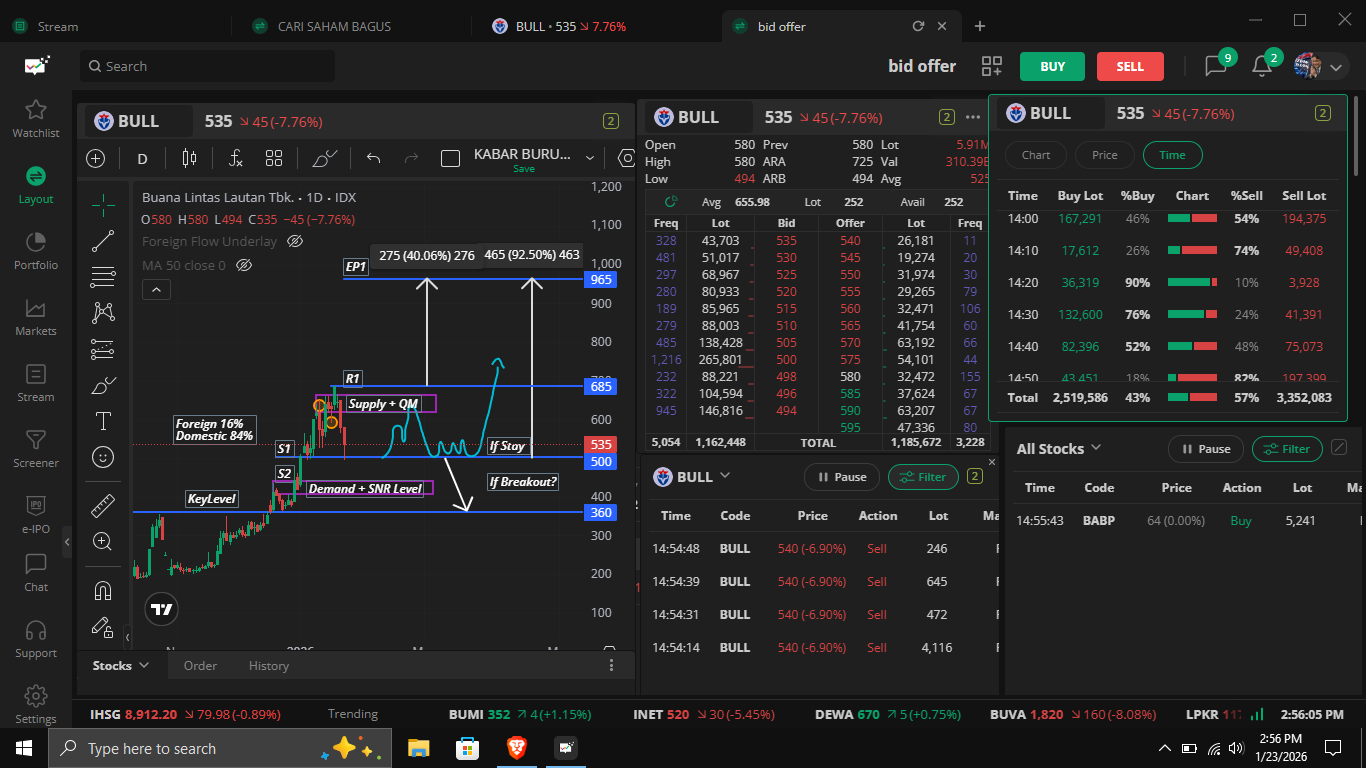Open the chart indicators fx icon
Screen dimensions: 1366x768
235,158
